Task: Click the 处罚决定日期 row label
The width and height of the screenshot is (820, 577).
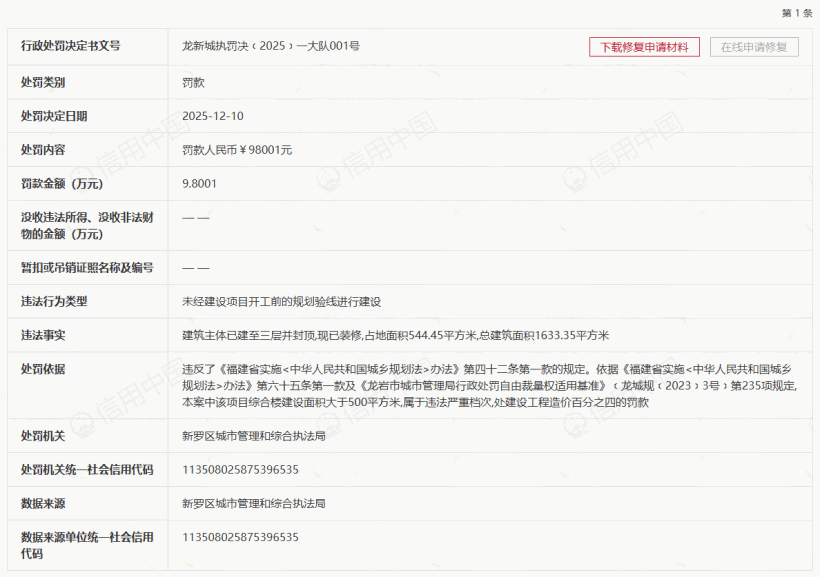Action: coord(54,116)
